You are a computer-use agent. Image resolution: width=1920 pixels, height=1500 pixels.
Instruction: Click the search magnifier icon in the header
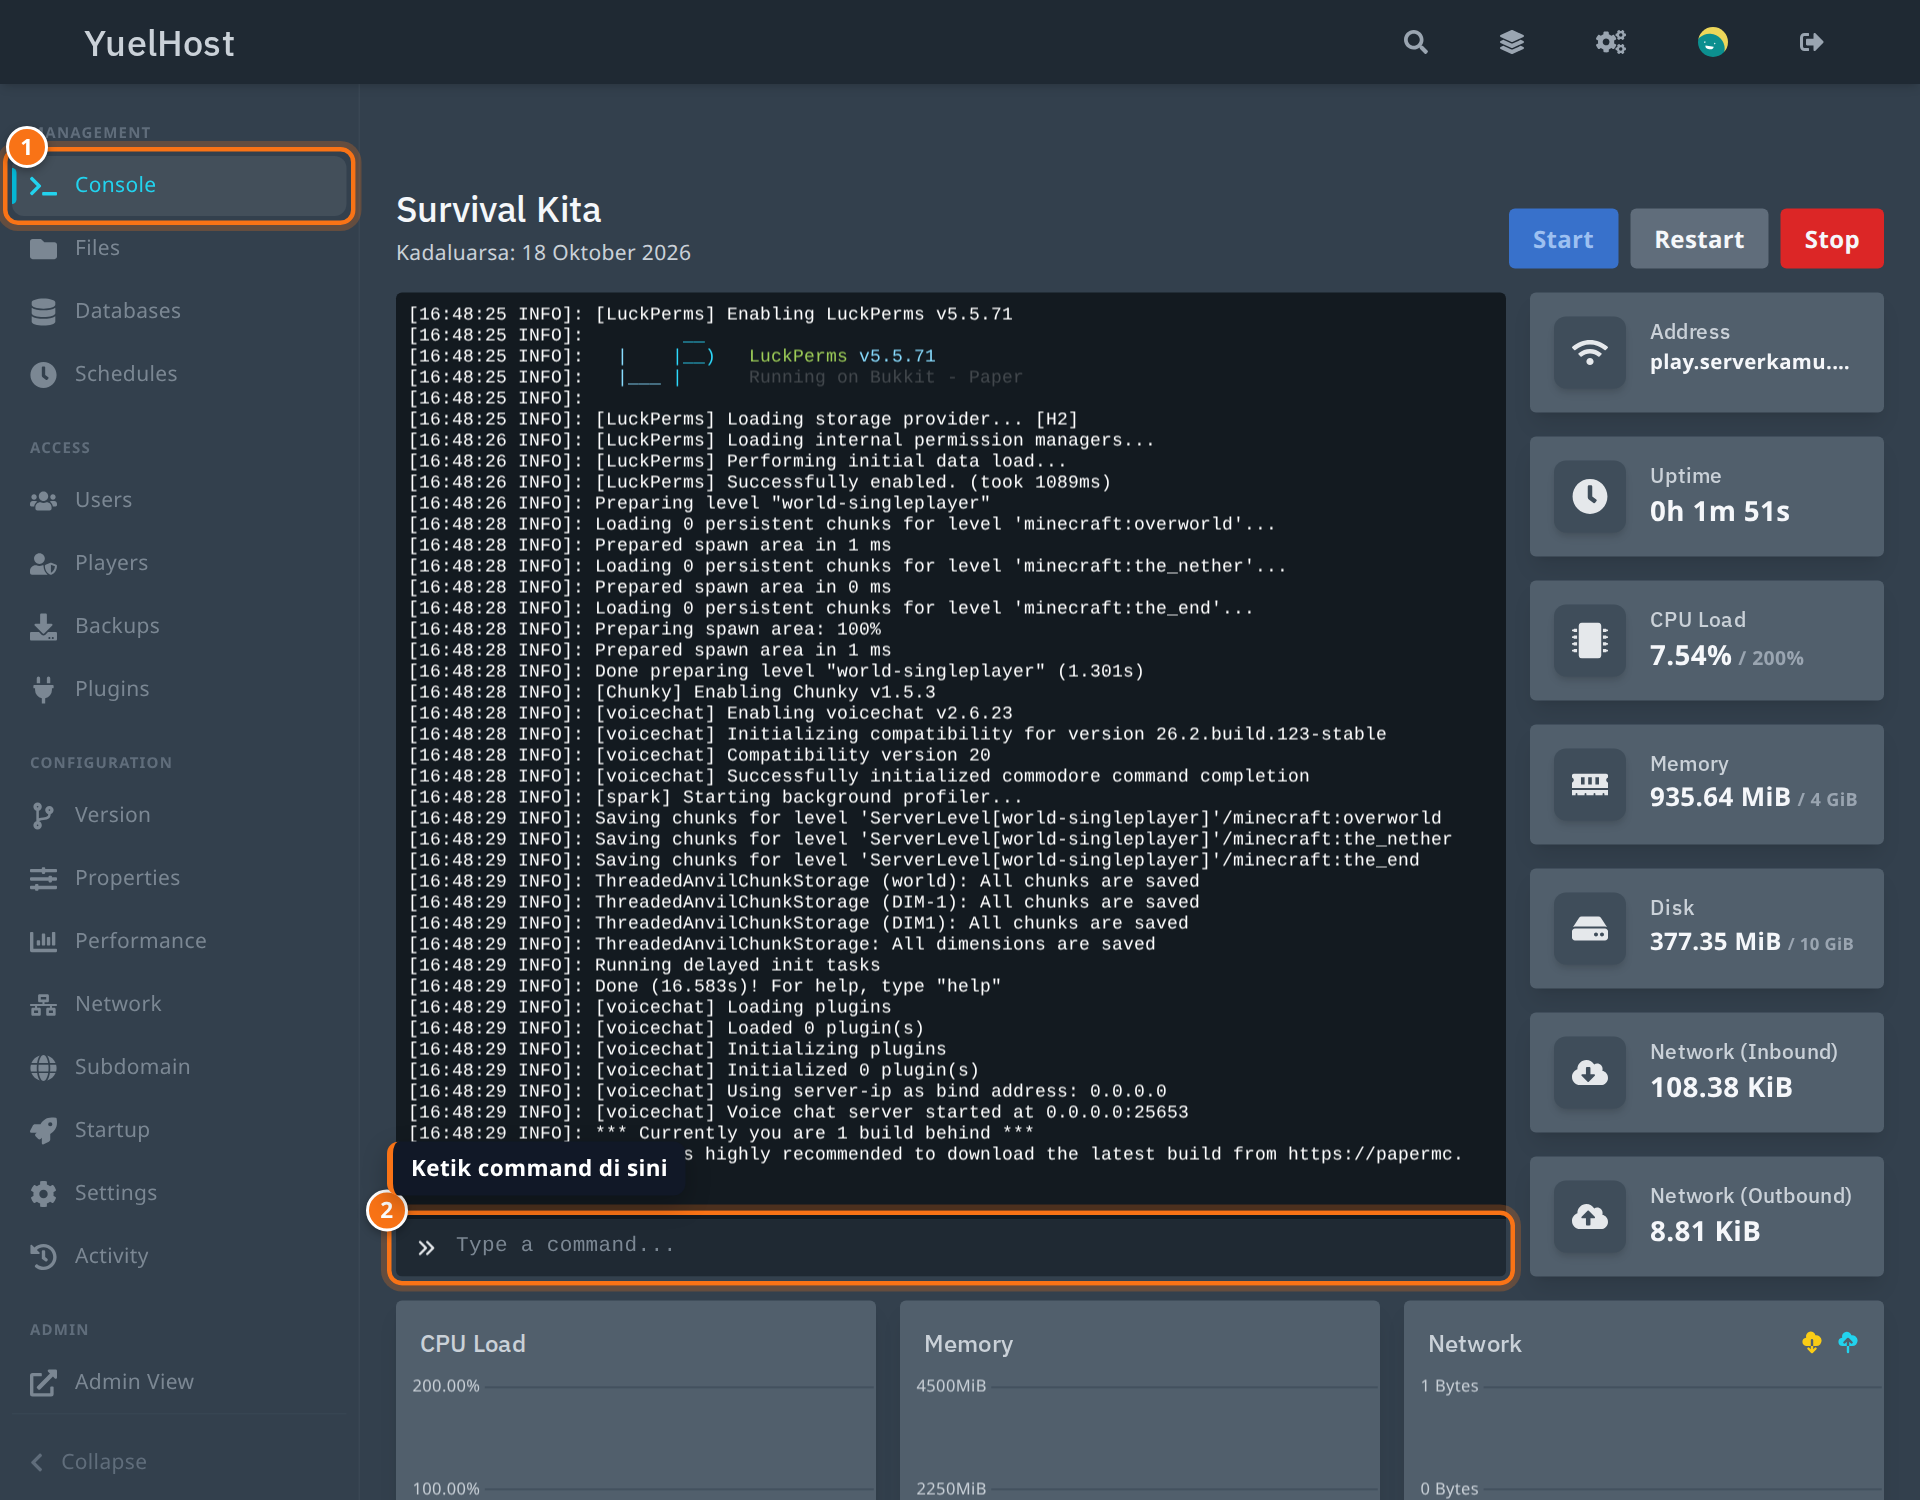tap(1415, 42)
